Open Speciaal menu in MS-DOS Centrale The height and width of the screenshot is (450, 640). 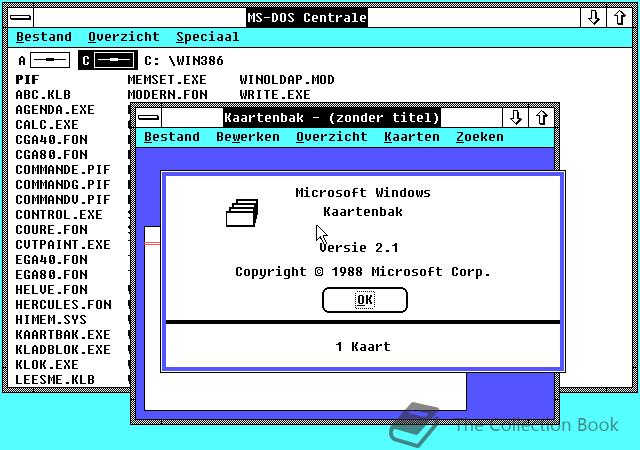click(207, 37)
